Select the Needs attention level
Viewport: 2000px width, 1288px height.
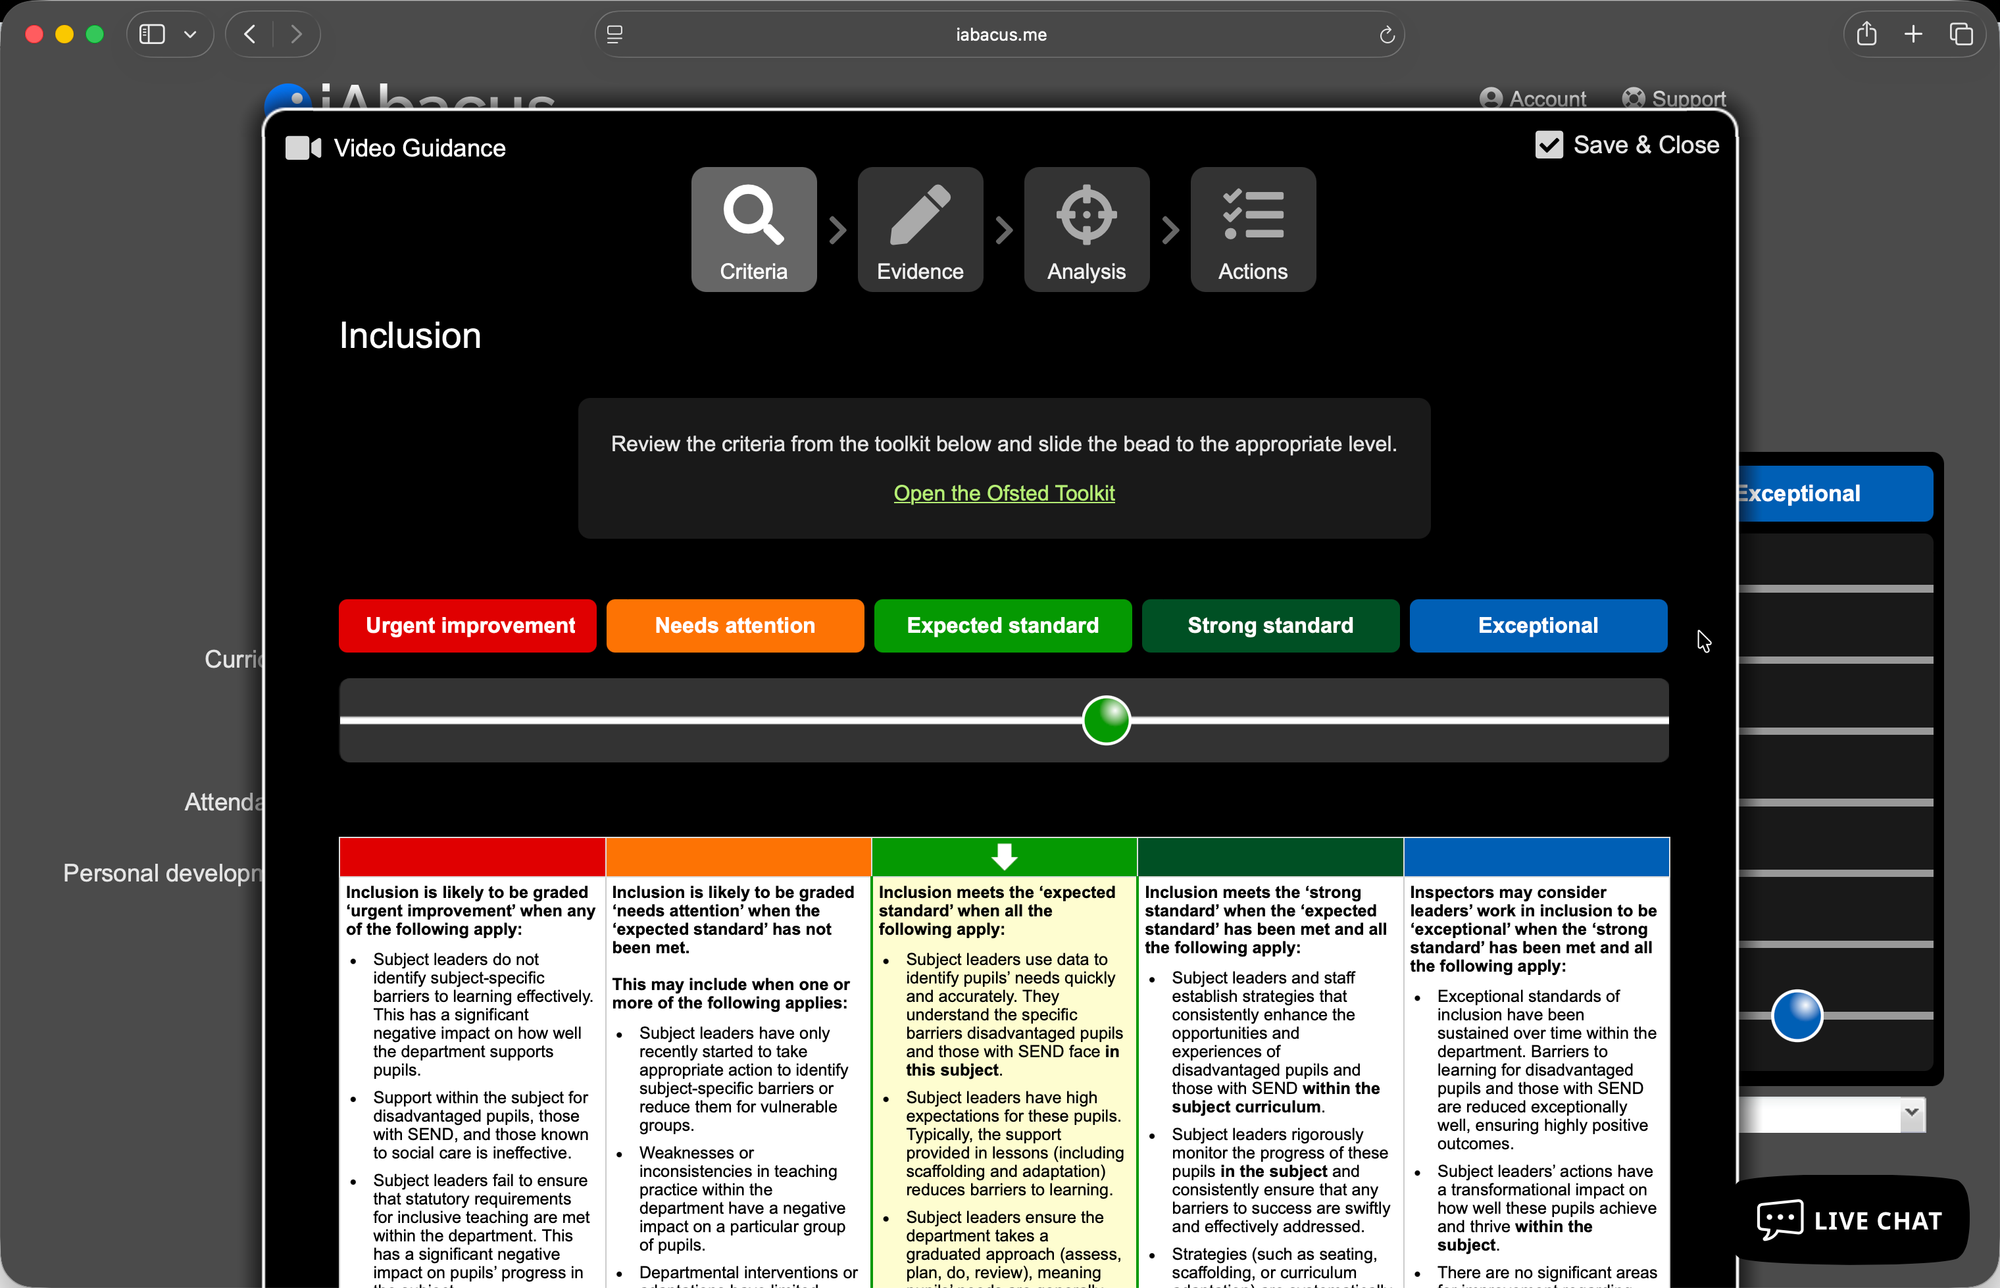tap(735, 626)
